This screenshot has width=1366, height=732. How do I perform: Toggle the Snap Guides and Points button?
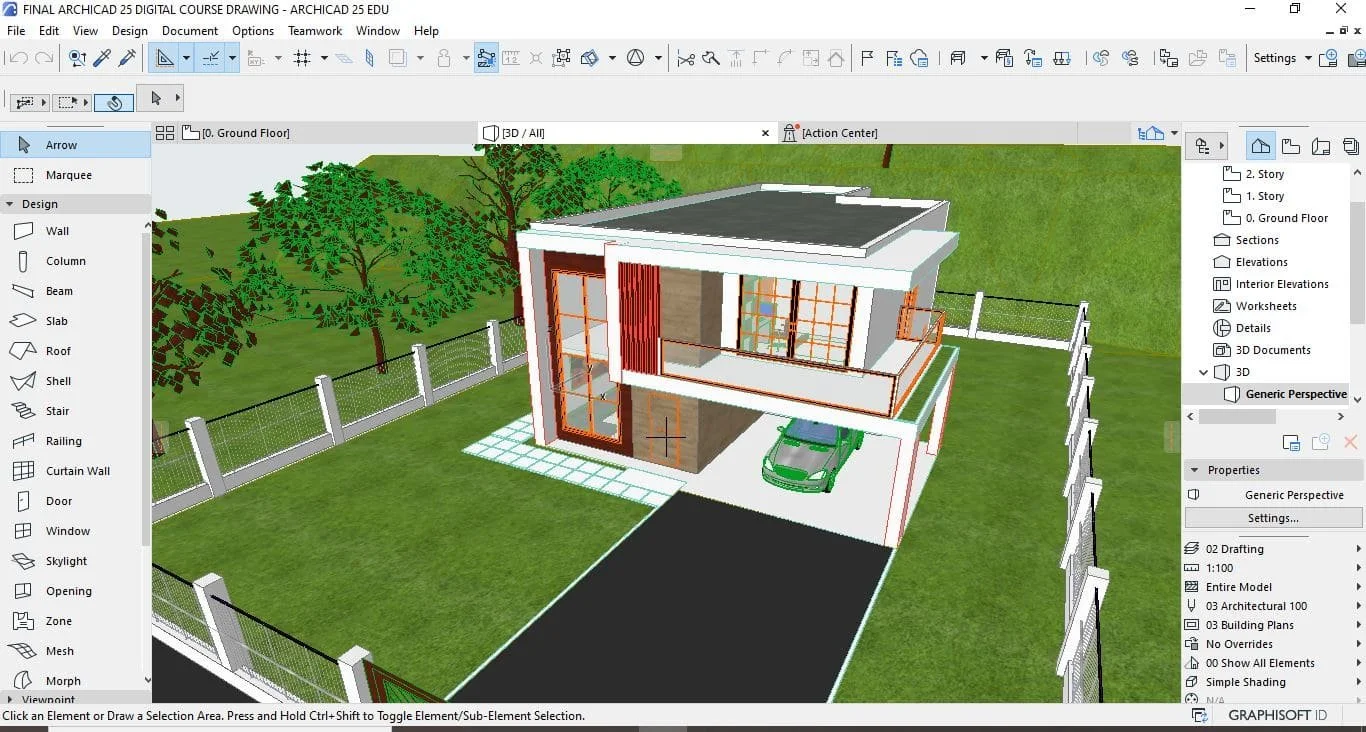[x=211, y=58]
